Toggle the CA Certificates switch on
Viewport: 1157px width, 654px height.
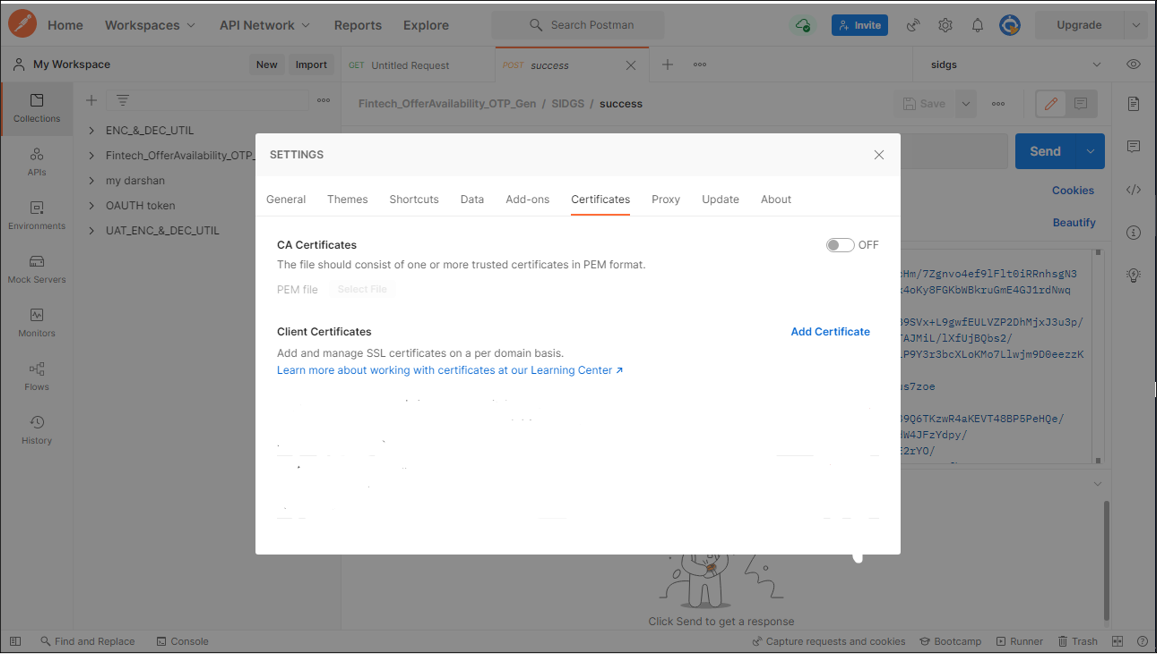(x=839, y=245)
